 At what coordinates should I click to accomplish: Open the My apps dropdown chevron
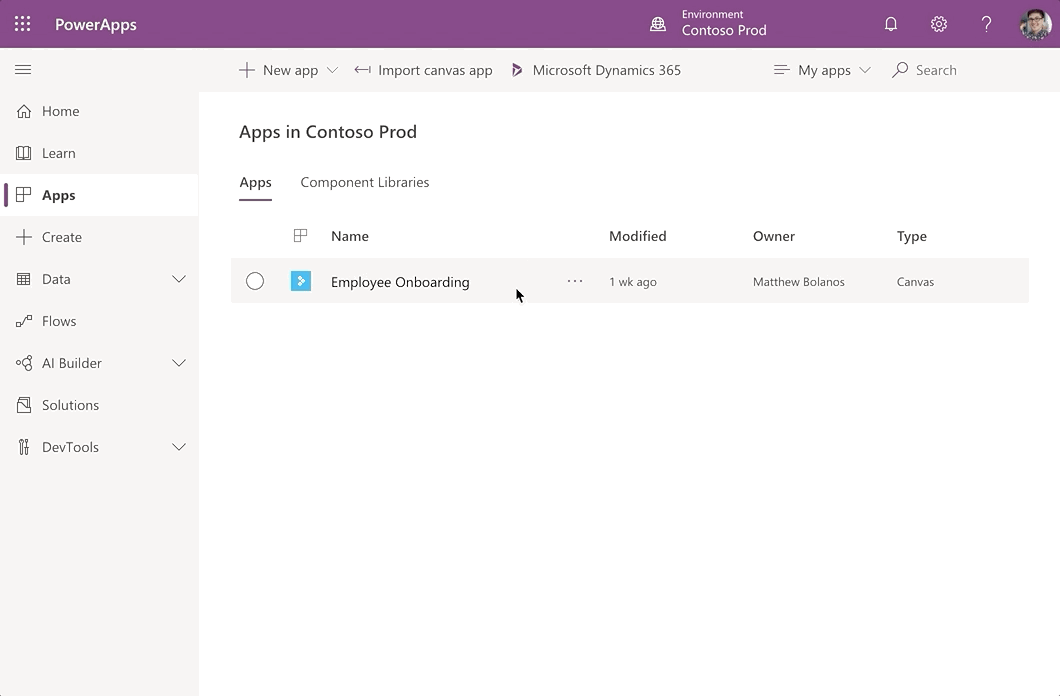865,70
